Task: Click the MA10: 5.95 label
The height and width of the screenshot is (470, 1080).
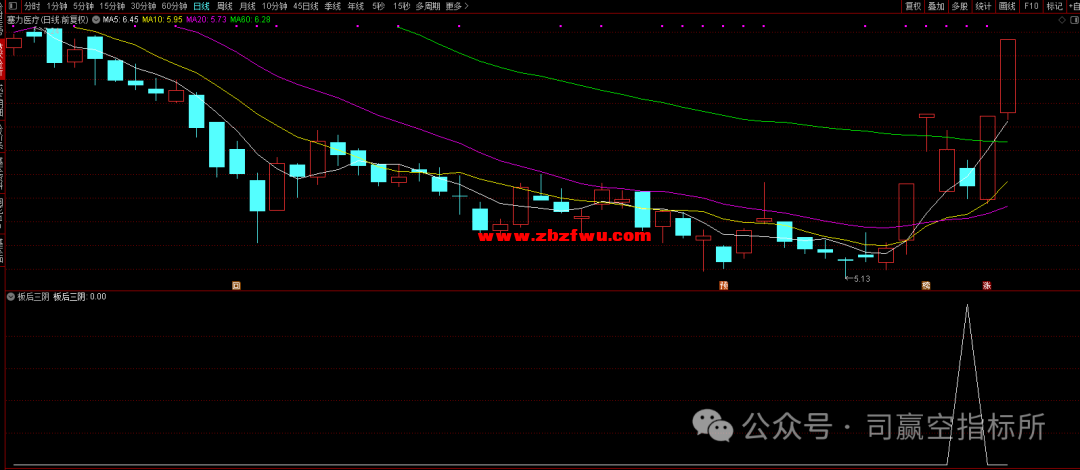Action: [162, 20]
